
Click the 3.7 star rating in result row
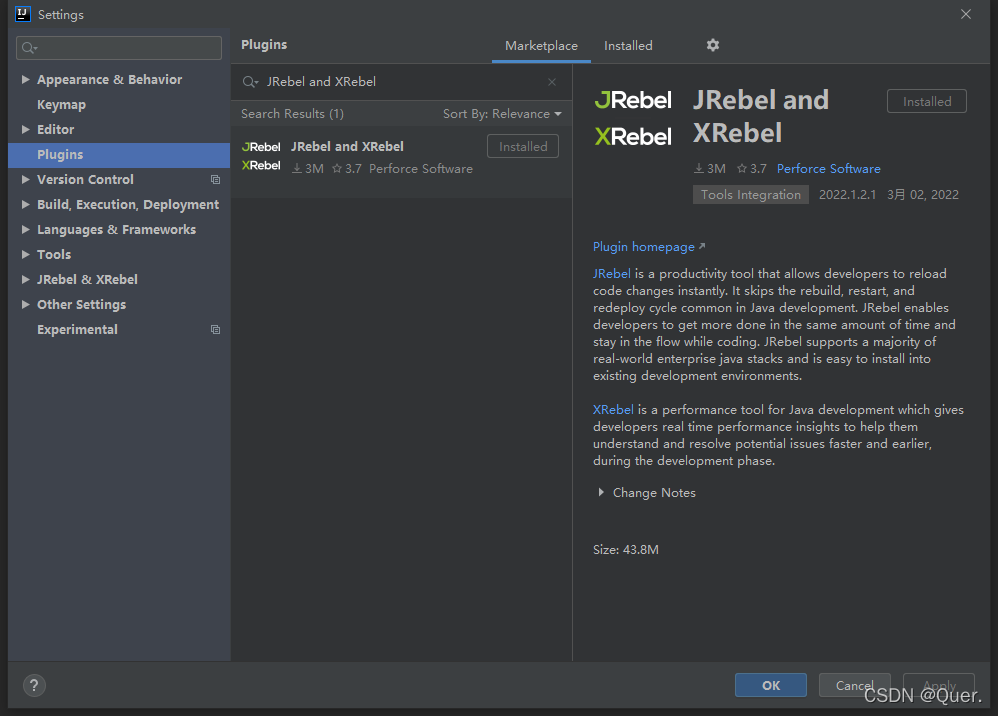point(347,169)
